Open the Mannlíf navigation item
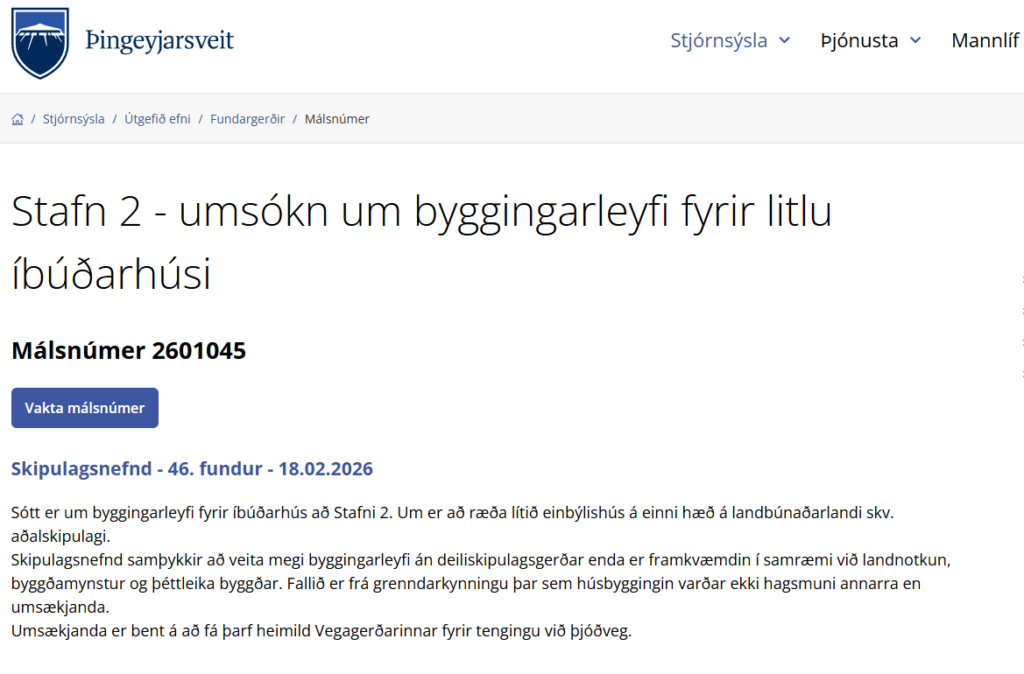 (986, 41)
